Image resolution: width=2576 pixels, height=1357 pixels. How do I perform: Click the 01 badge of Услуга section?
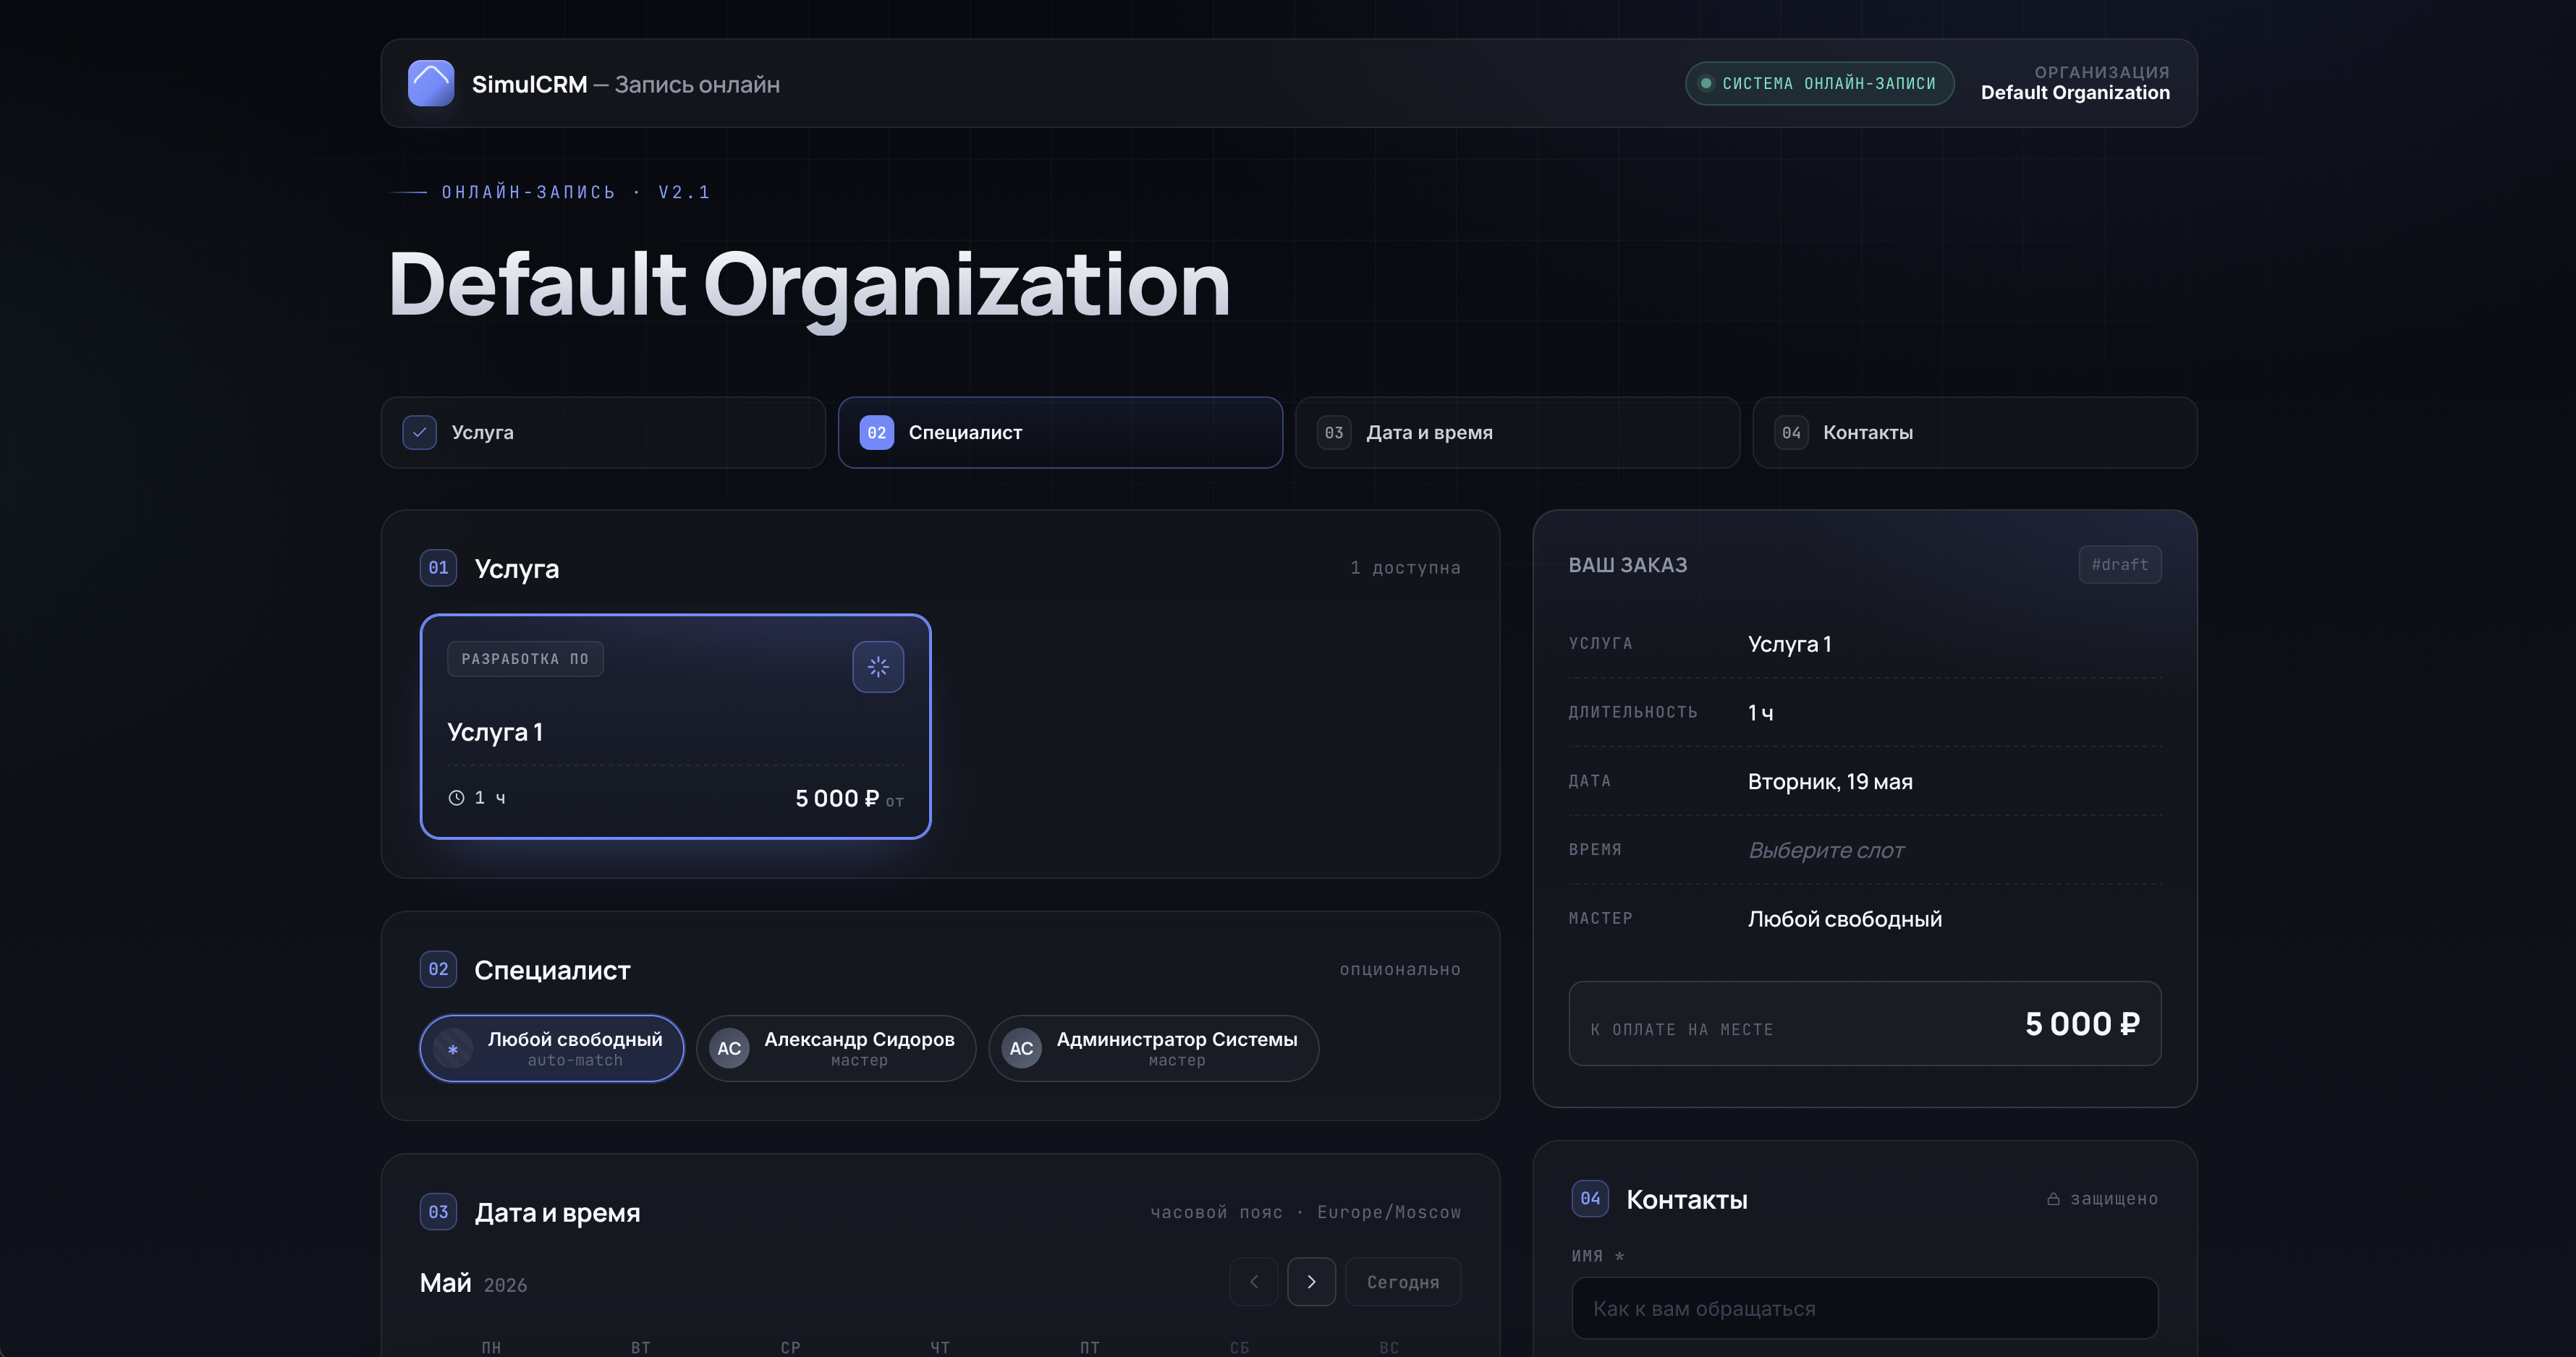(x=438, y=567)
